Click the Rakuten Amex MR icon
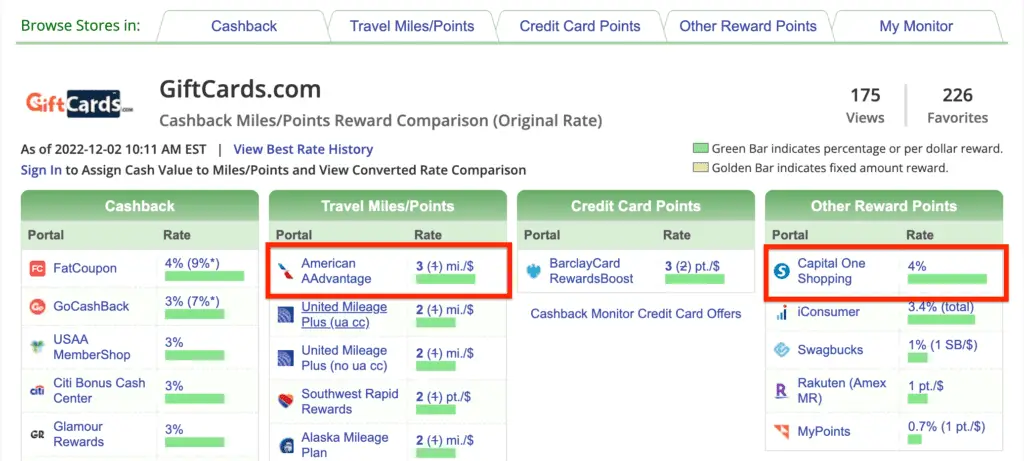 point(781,390)
